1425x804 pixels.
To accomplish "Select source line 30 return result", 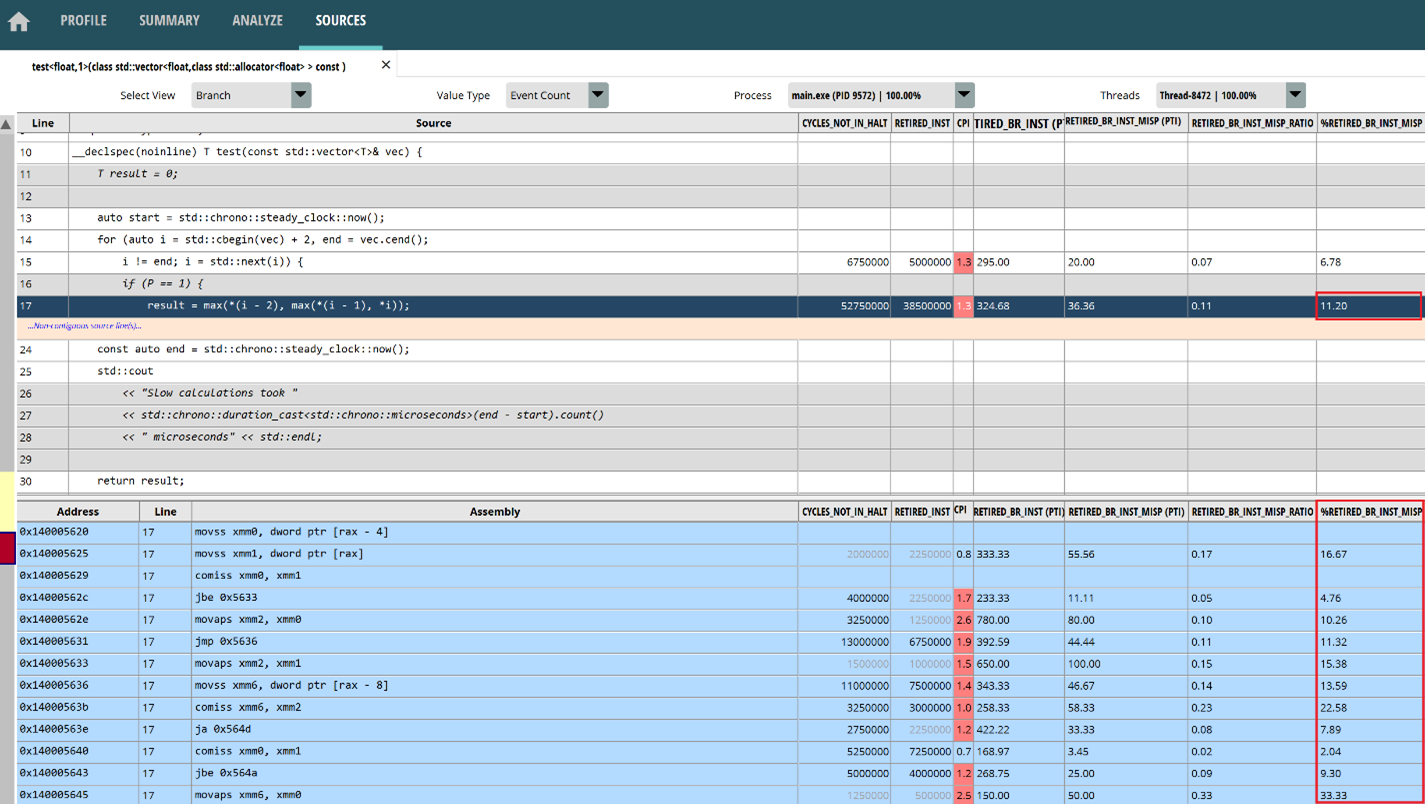I will [140, 481].
